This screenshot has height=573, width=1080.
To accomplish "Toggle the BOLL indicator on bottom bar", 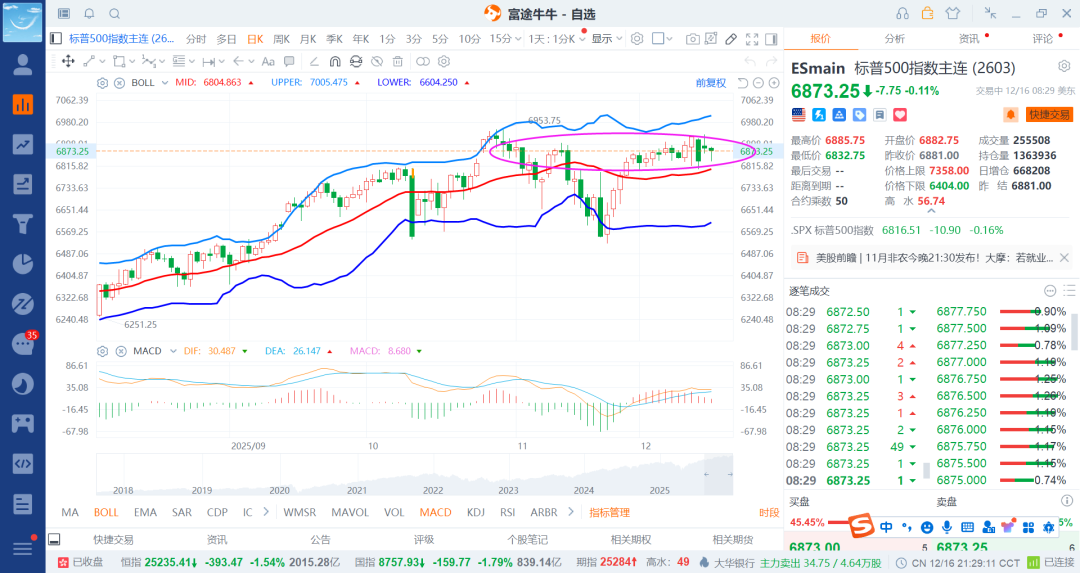I will (106, 512).
